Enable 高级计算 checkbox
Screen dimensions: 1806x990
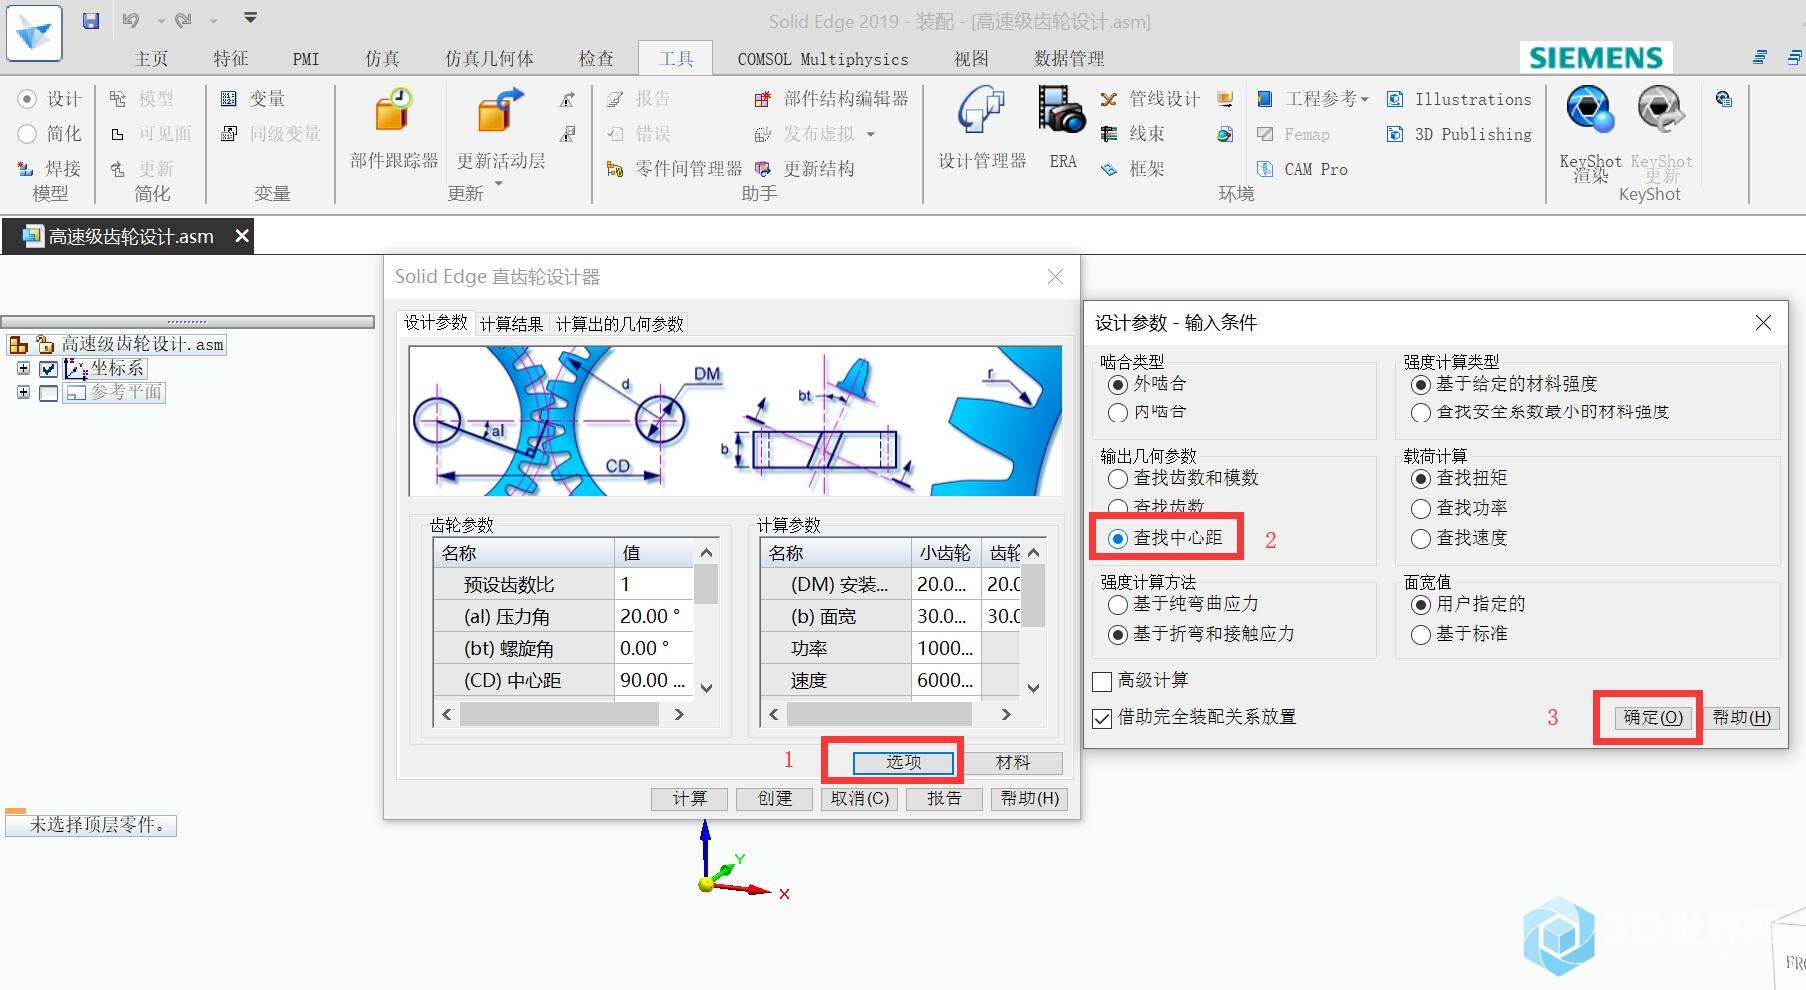pyautogui.click(x=1102, y=682)
